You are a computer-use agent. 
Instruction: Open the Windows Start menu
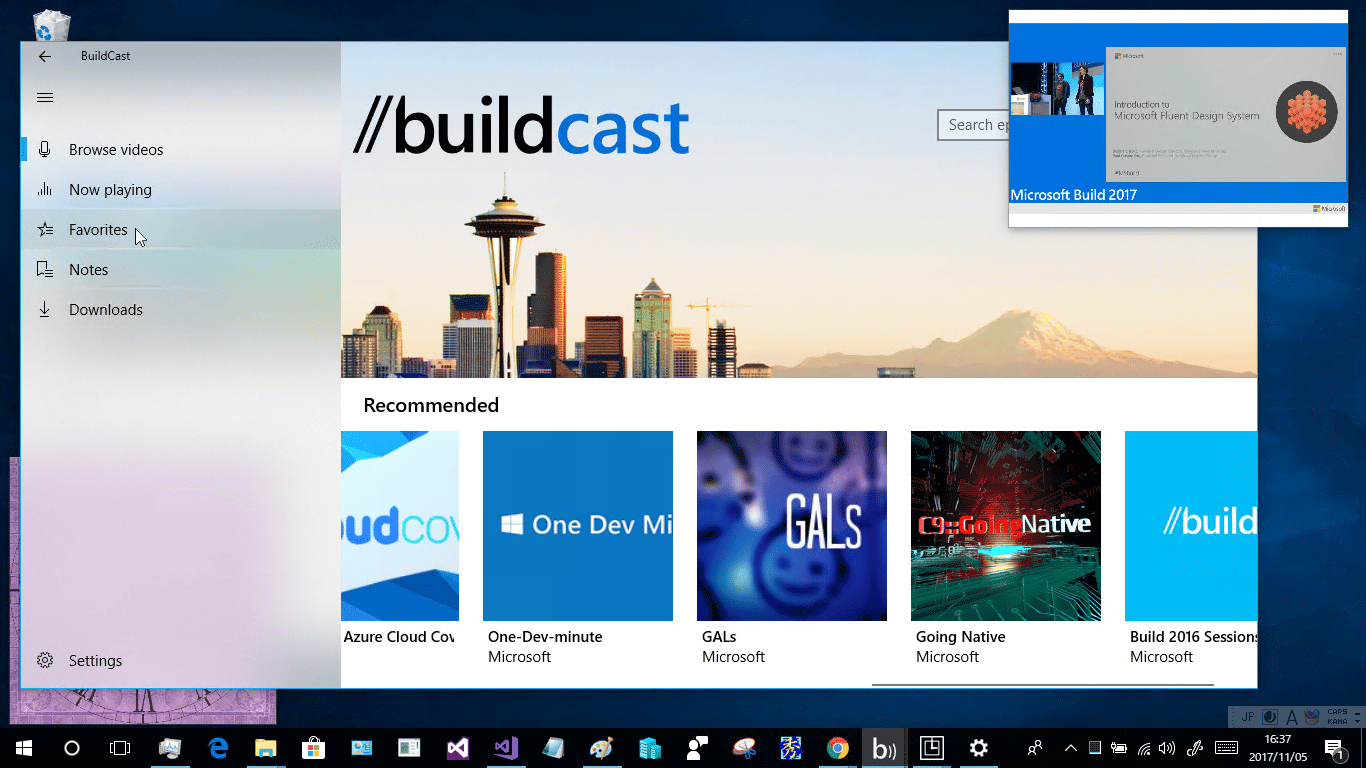coord(24,748)
